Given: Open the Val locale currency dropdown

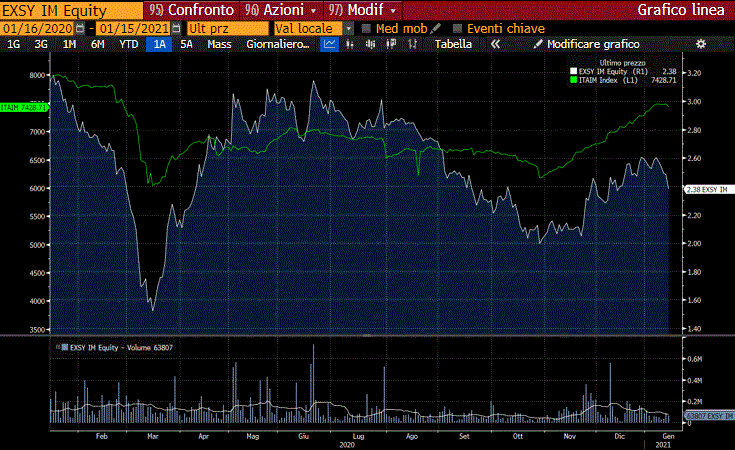Looking at the screenshot, I should [x=348, y=29].
